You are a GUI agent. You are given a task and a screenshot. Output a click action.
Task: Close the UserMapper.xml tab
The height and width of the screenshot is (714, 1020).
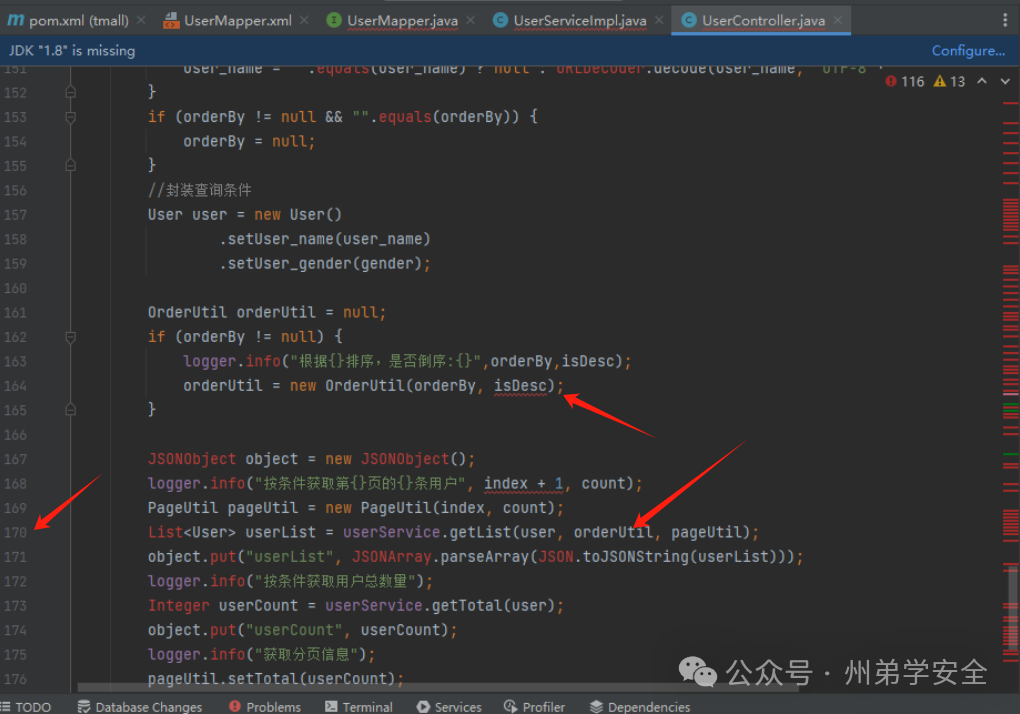coord(304,21)
